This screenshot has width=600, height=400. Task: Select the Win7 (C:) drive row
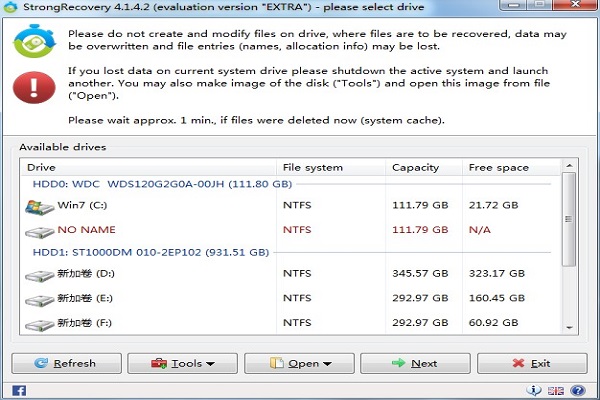[x=291, y=206]
